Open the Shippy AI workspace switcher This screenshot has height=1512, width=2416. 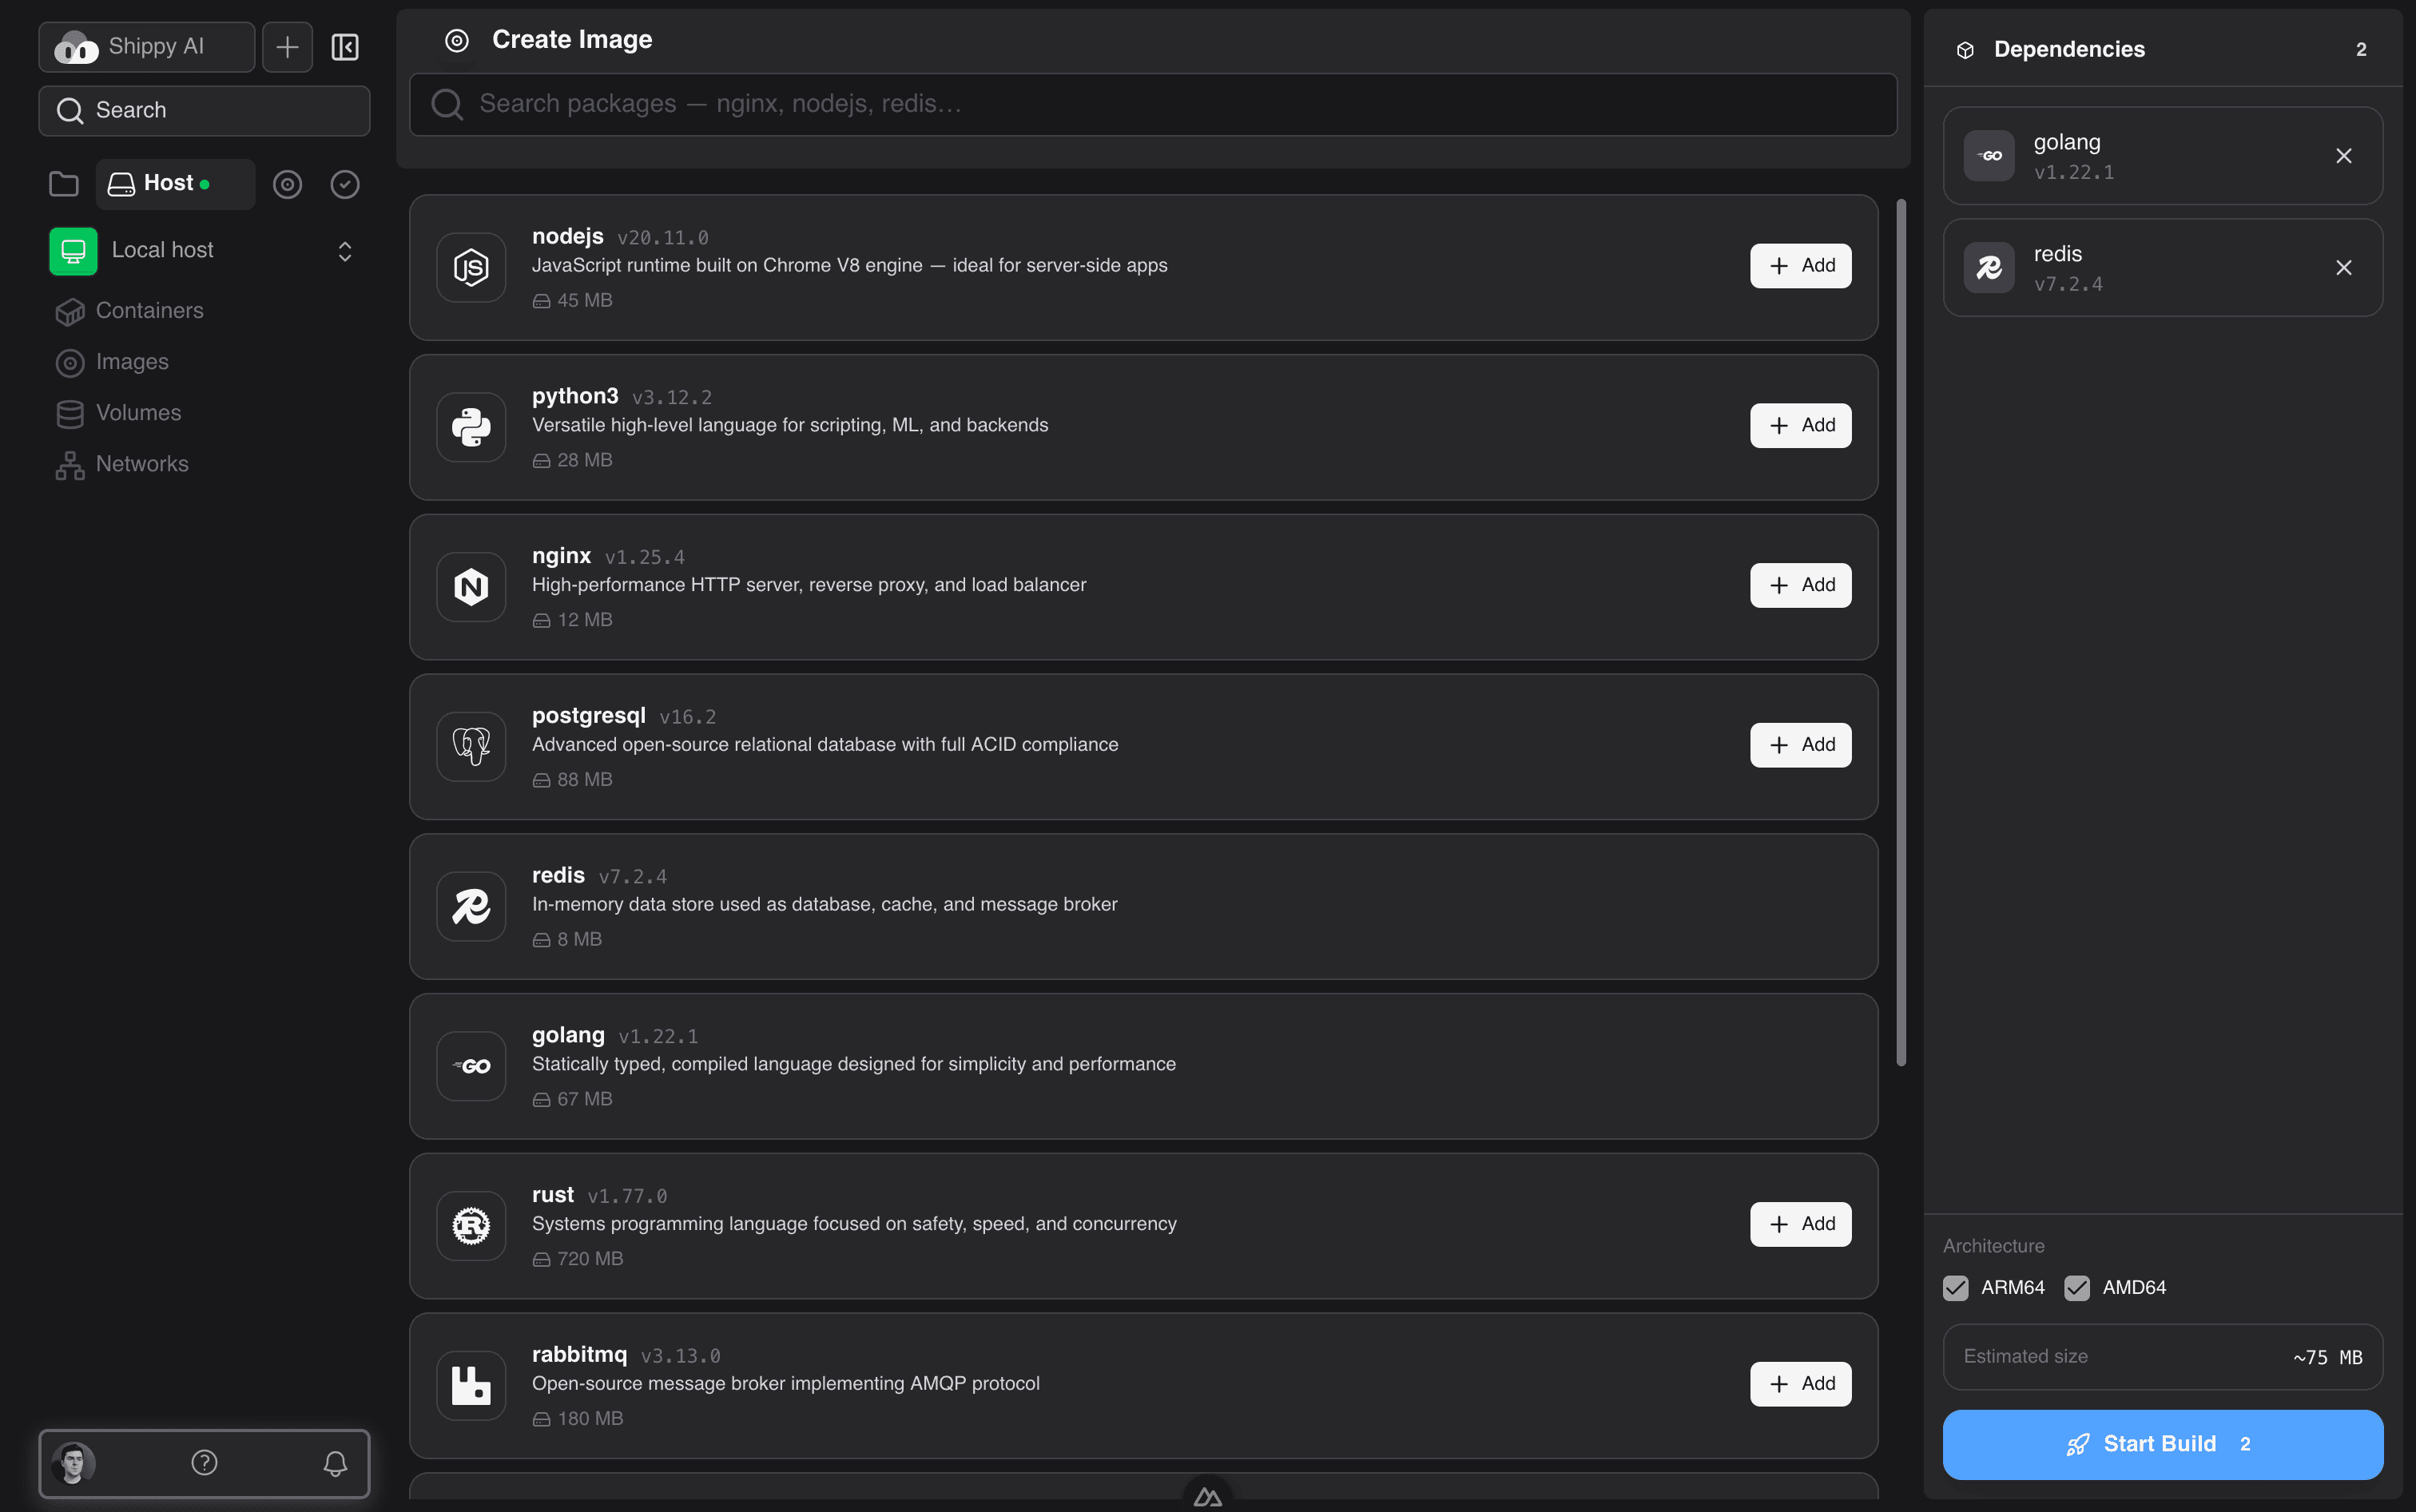click(147, 47)
